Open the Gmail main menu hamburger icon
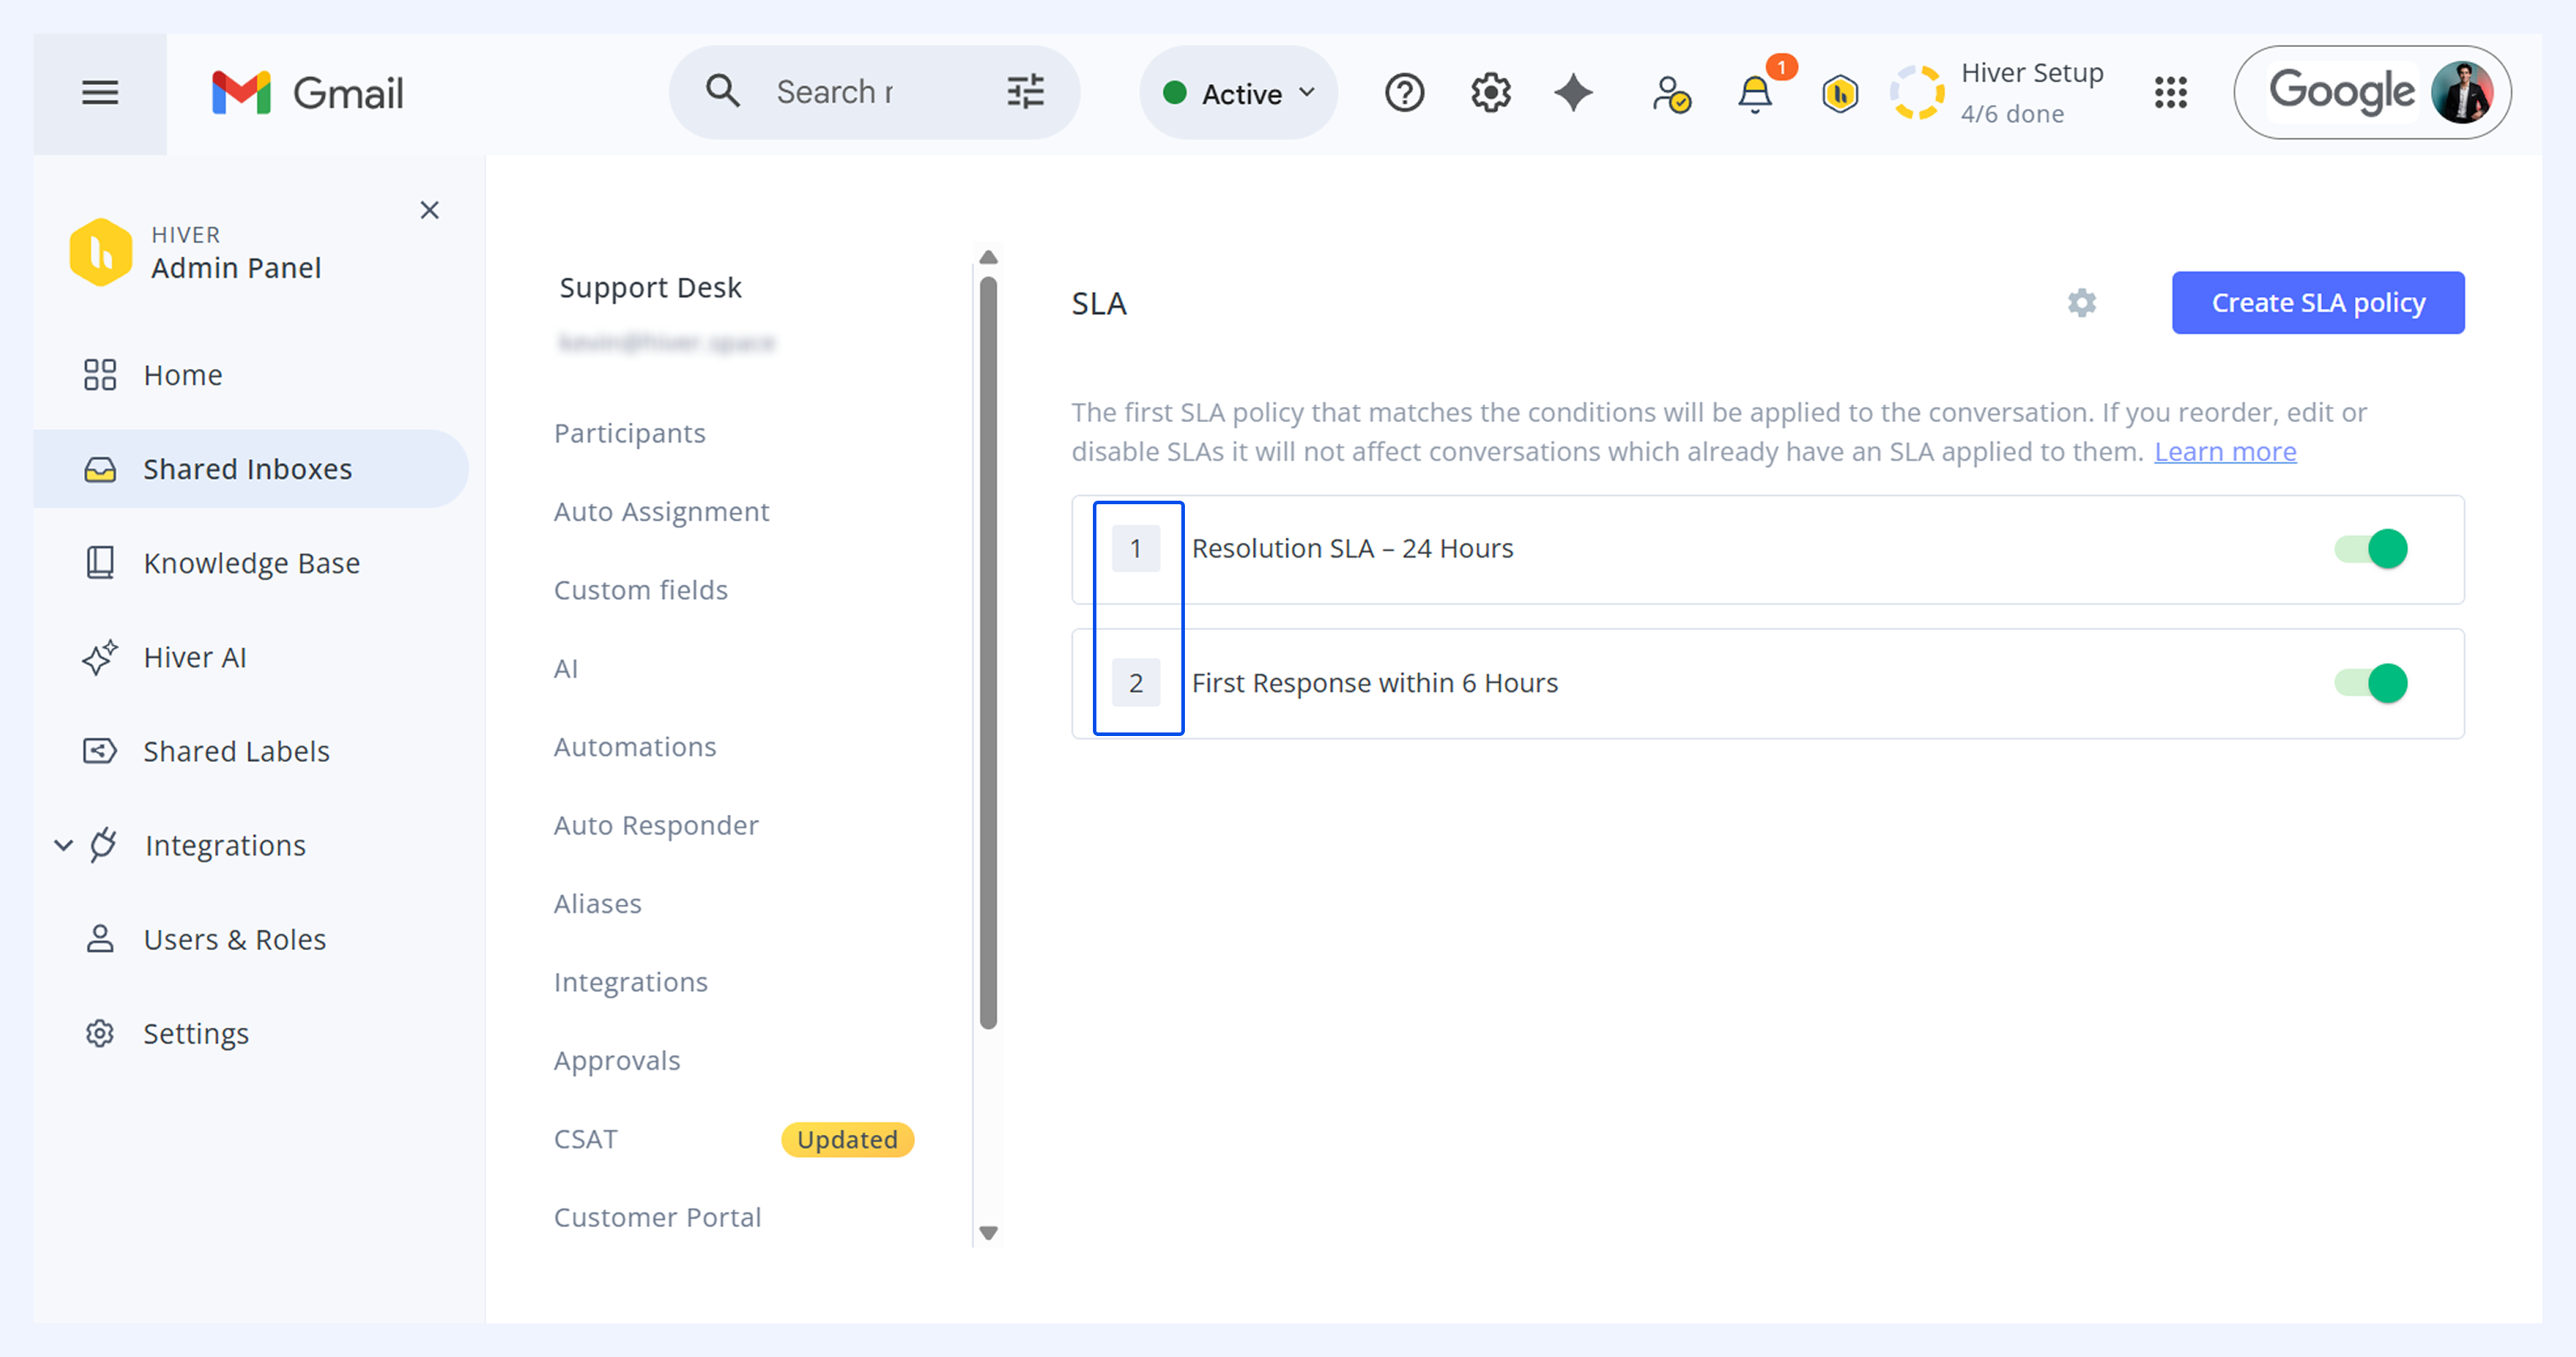Image resolution: width=2576 pixels, height=1357 pixels. click(x=100, y=93)
